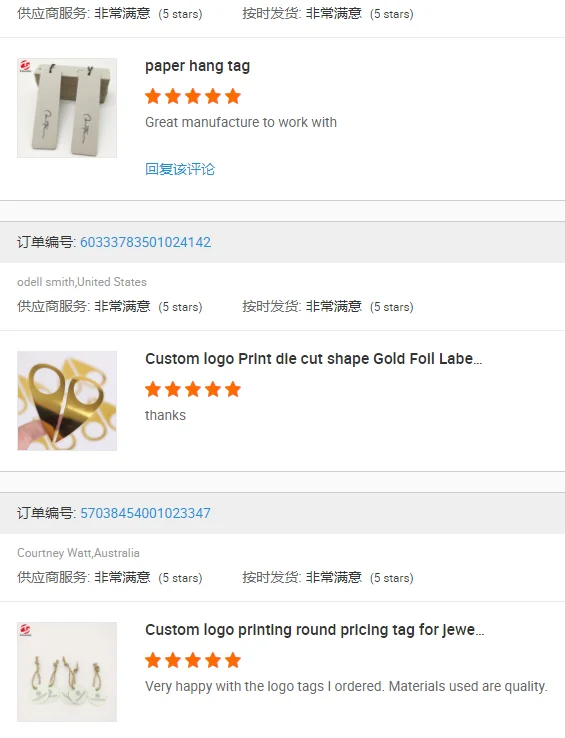Viewport: 565px width, 738px height.
Task: Click the star rating above 'thanks' review
Action: pos(193,389)
